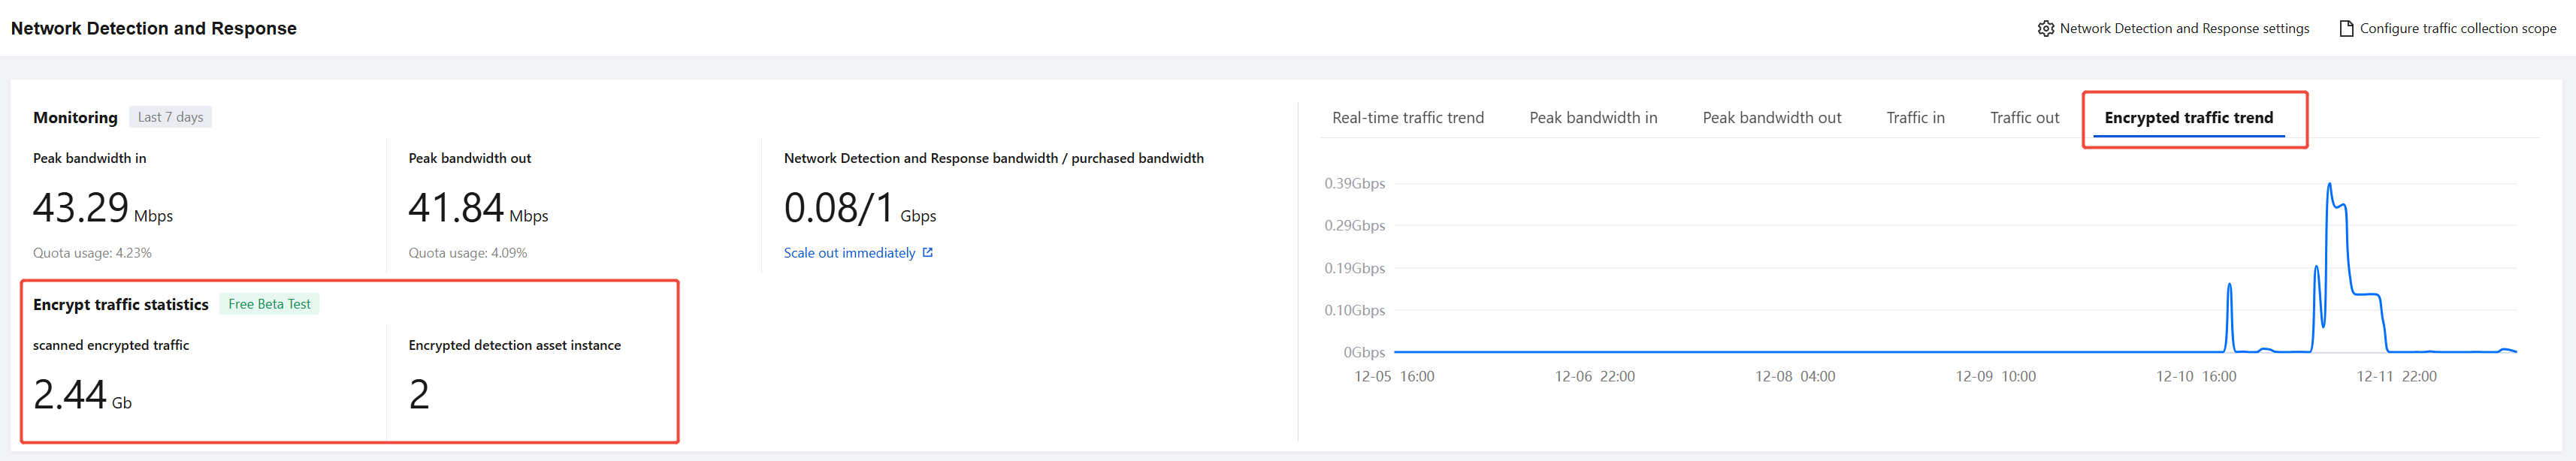The height and width of the screenshot is (461, 2576).
Task: Click the Last 7 days badge
Action: point(170,117)
